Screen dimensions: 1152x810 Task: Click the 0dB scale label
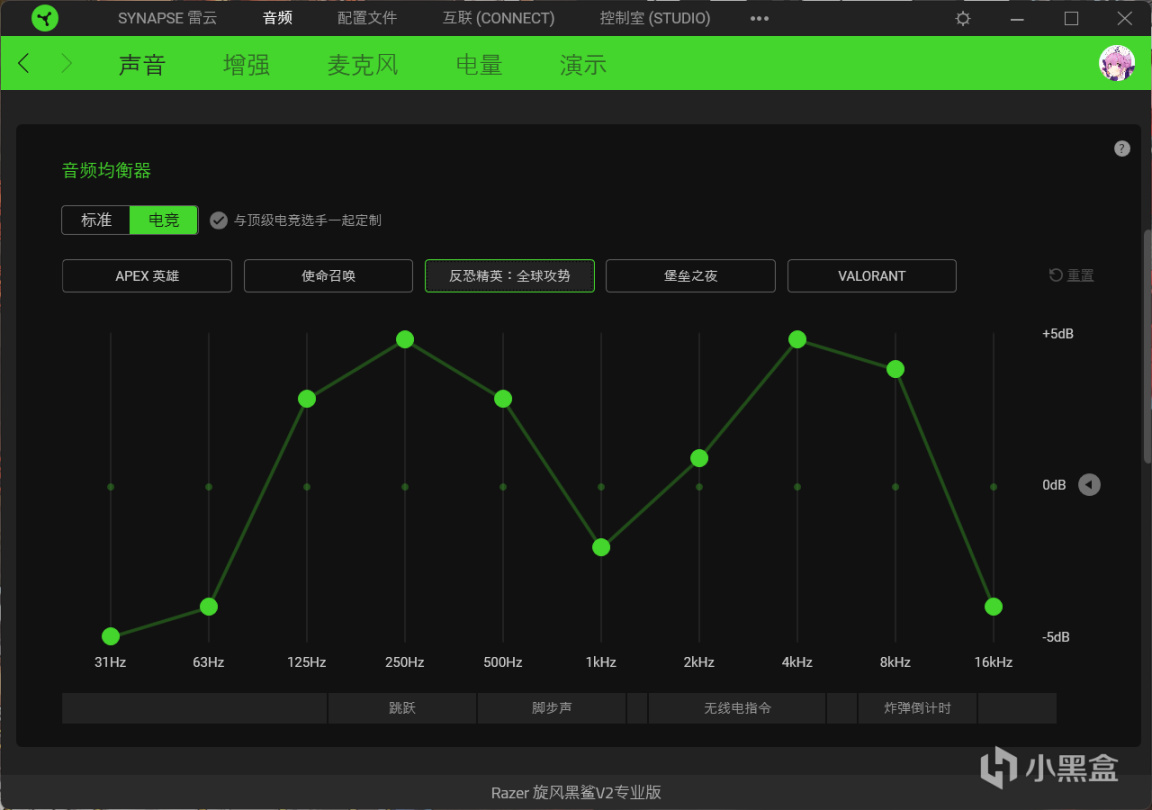click(1054, 485)
